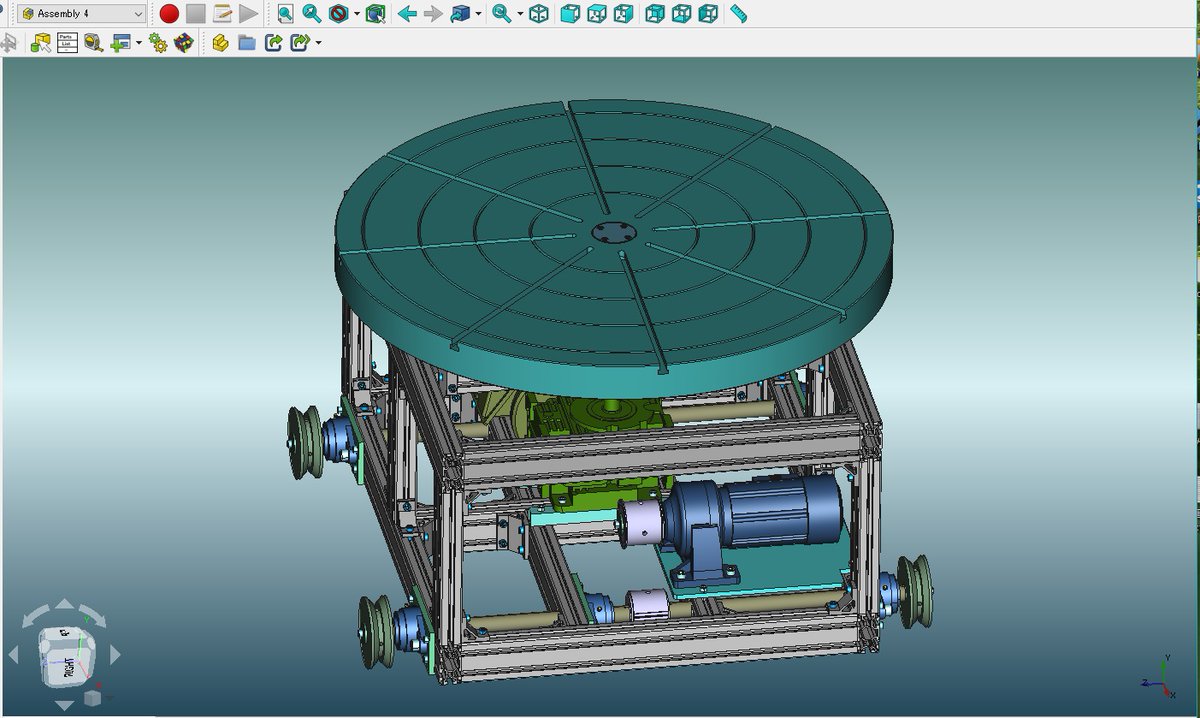
Task: Select the third cube view icon
Action: click(x=623, y=14)
